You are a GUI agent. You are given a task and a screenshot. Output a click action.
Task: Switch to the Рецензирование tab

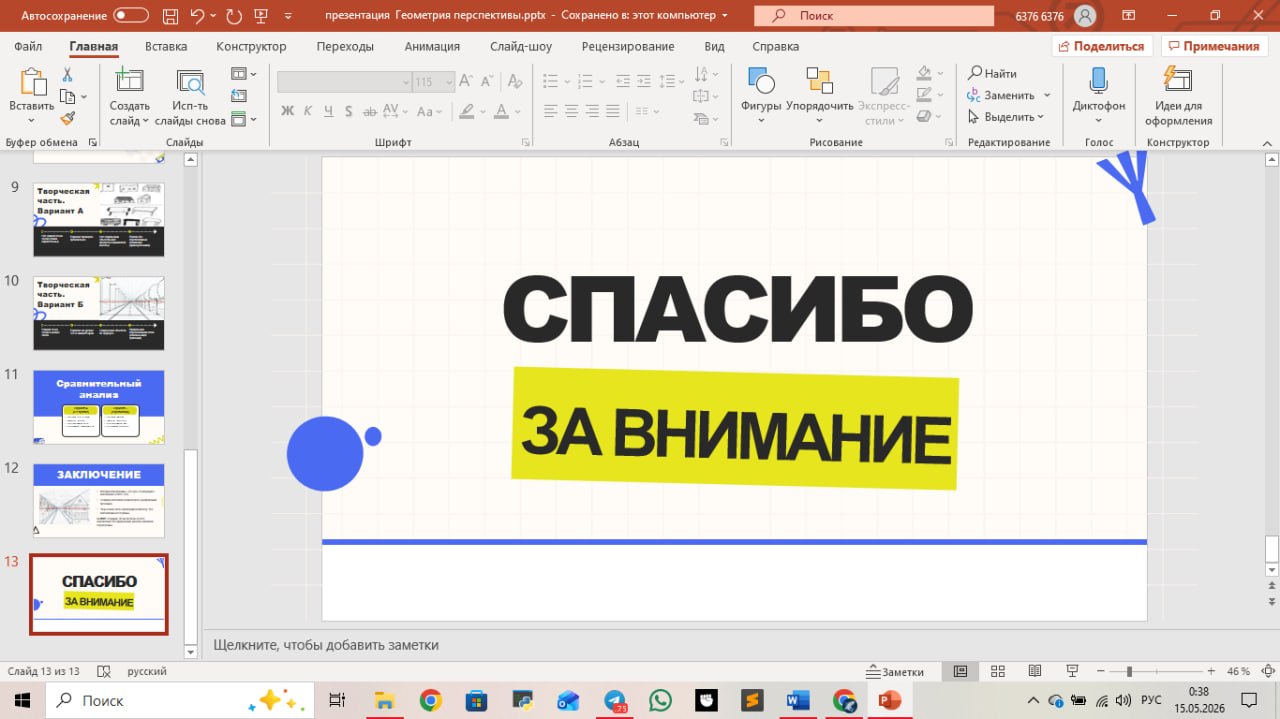coord(628,46)
